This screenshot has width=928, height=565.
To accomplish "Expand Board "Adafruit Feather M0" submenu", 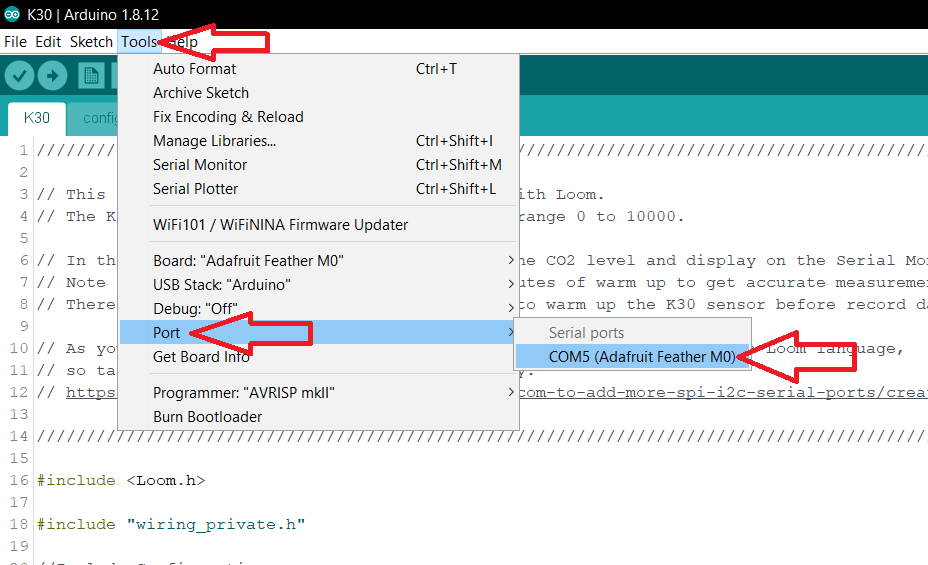I will click(318, 261).
